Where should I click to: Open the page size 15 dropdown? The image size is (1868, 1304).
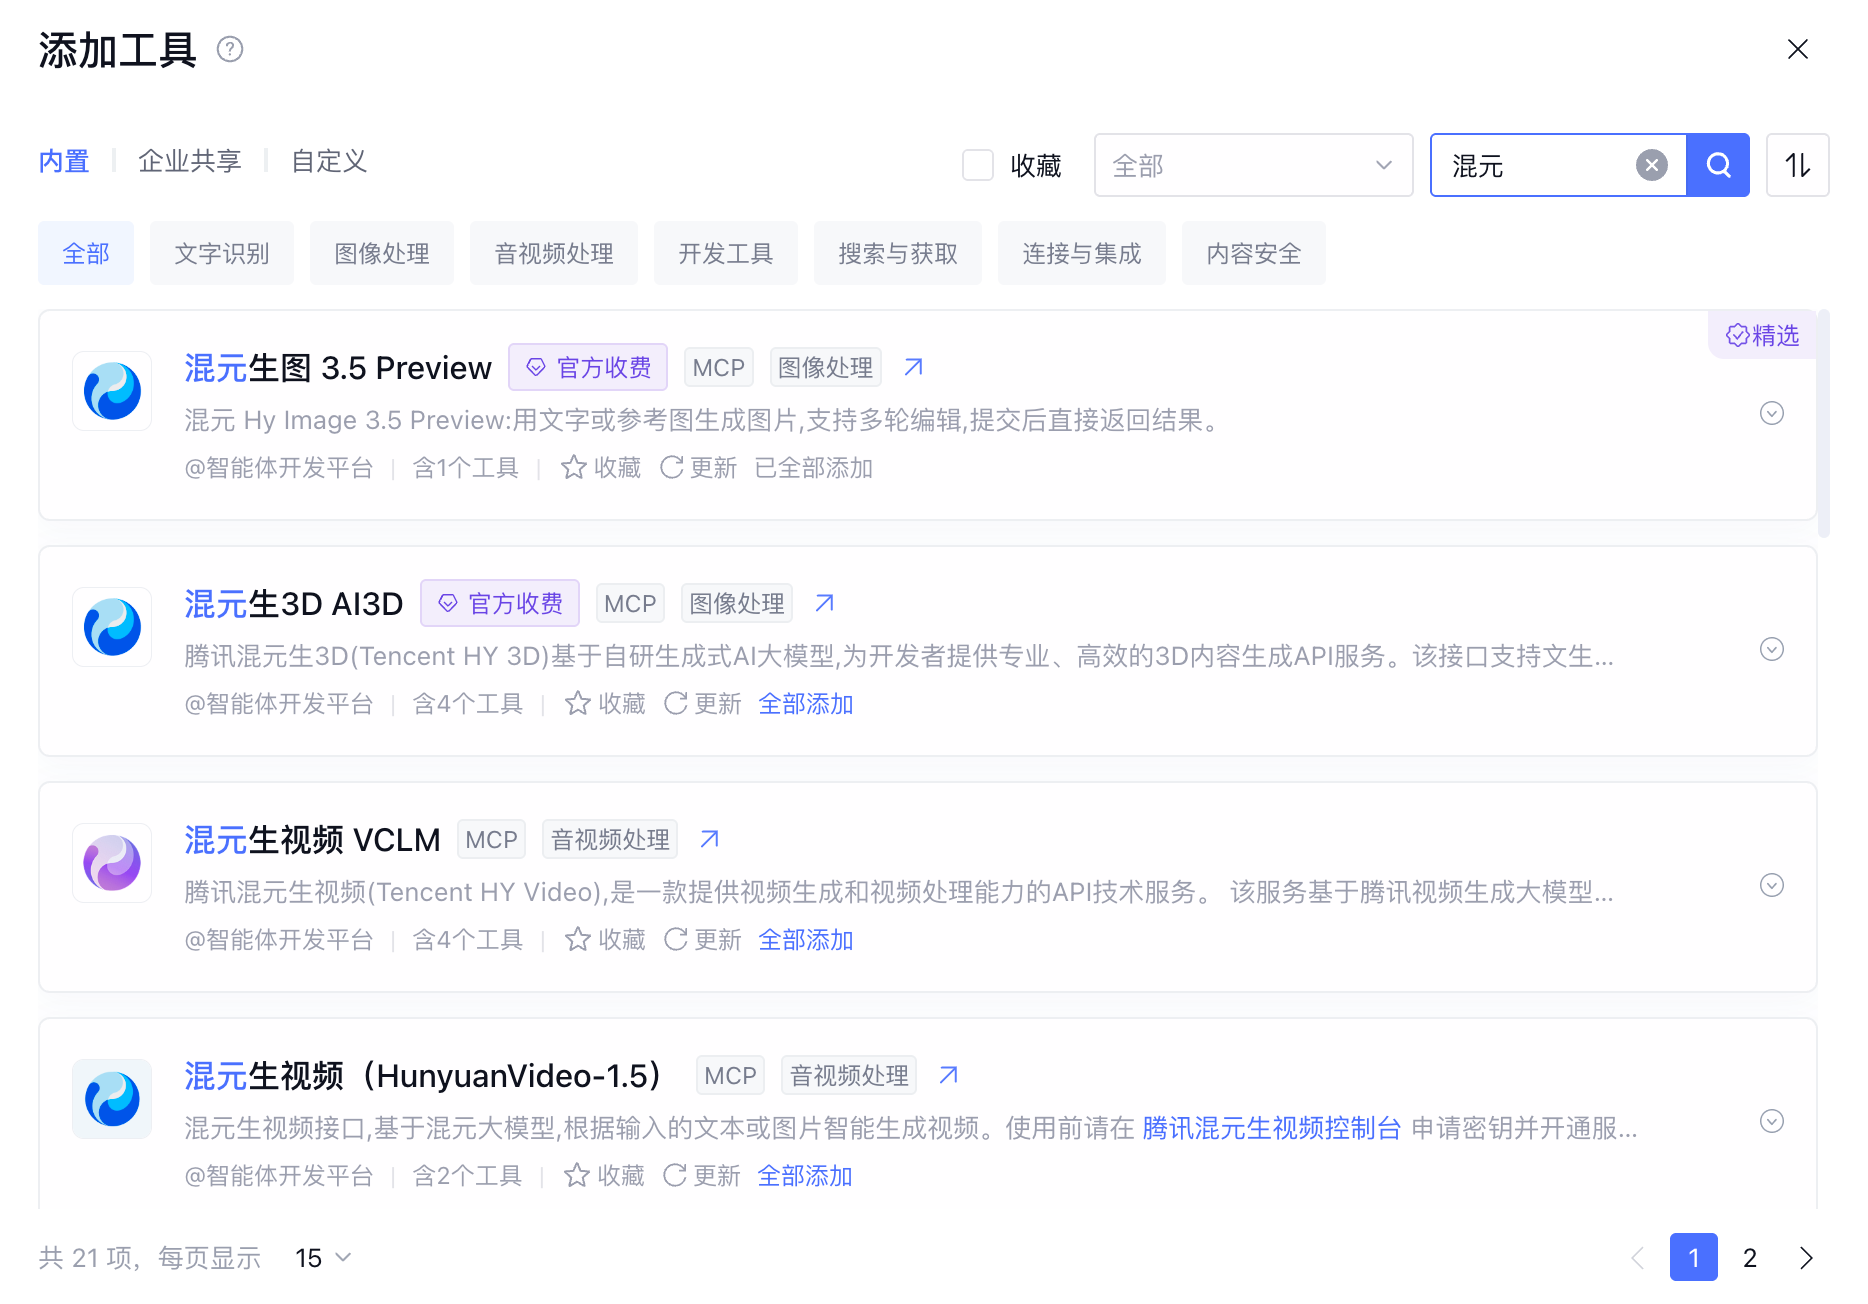[323, 1257]
